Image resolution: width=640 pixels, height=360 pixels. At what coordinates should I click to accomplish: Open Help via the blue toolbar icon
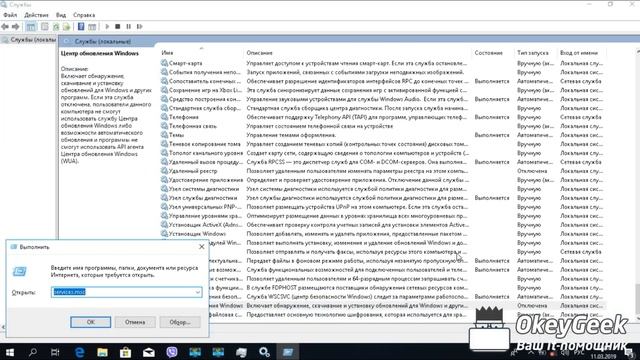click(81, 27)
